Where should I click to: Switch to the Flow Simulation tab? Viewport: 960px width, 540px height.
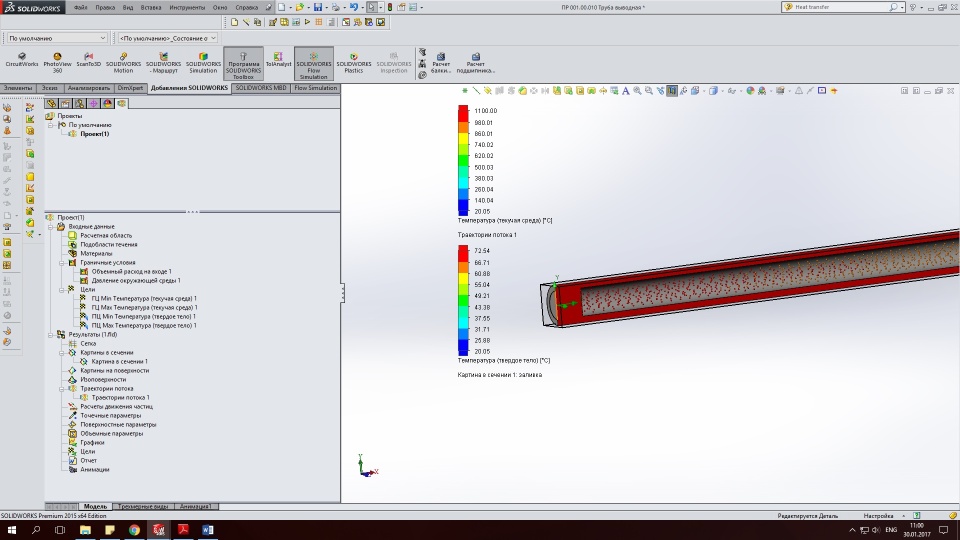(315, 88)
